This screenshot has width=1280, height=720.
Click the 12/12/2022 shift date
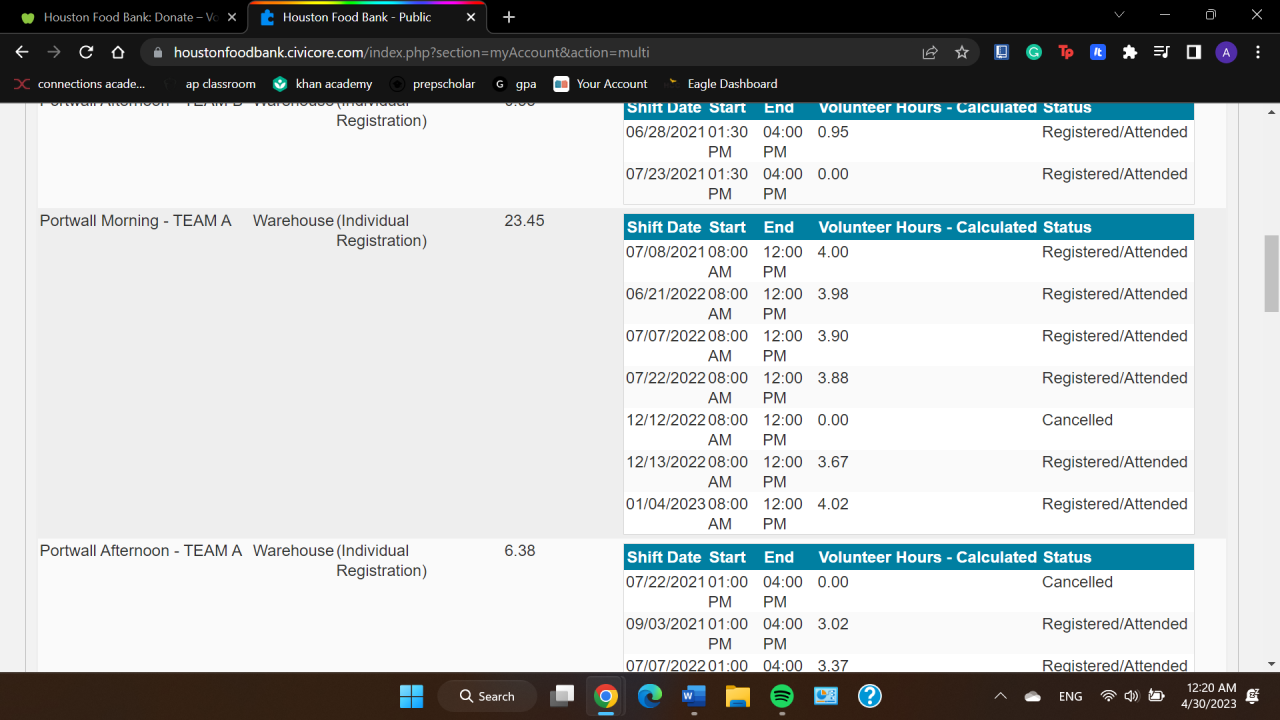coord(666,420)
